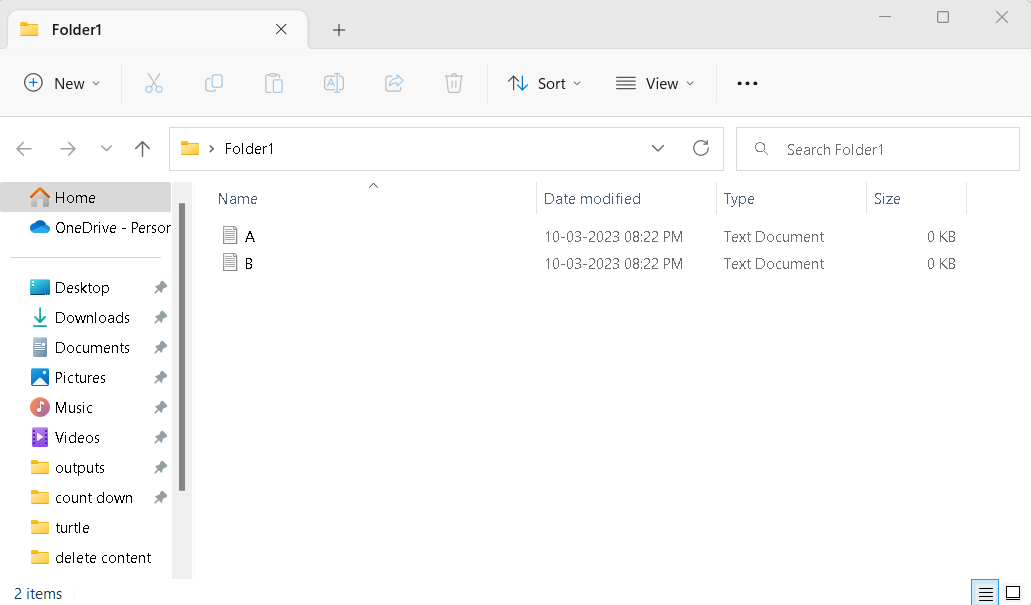Click the back navigation arrow
This screenshot has width=1031, height=605.
click(24, 148)
